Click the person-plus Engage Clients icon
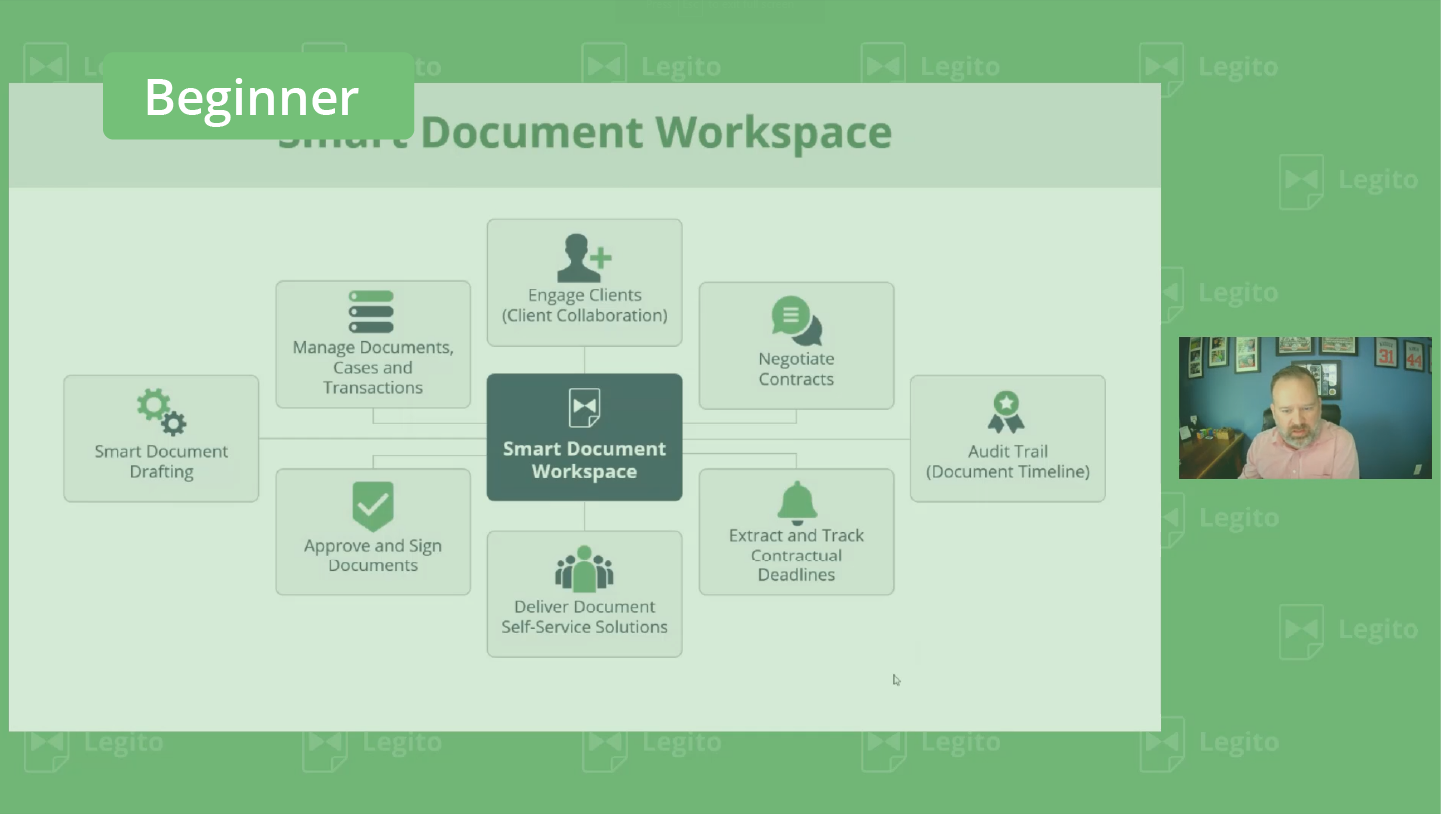This screenshot has width=1441, height=814. point(584,258)
